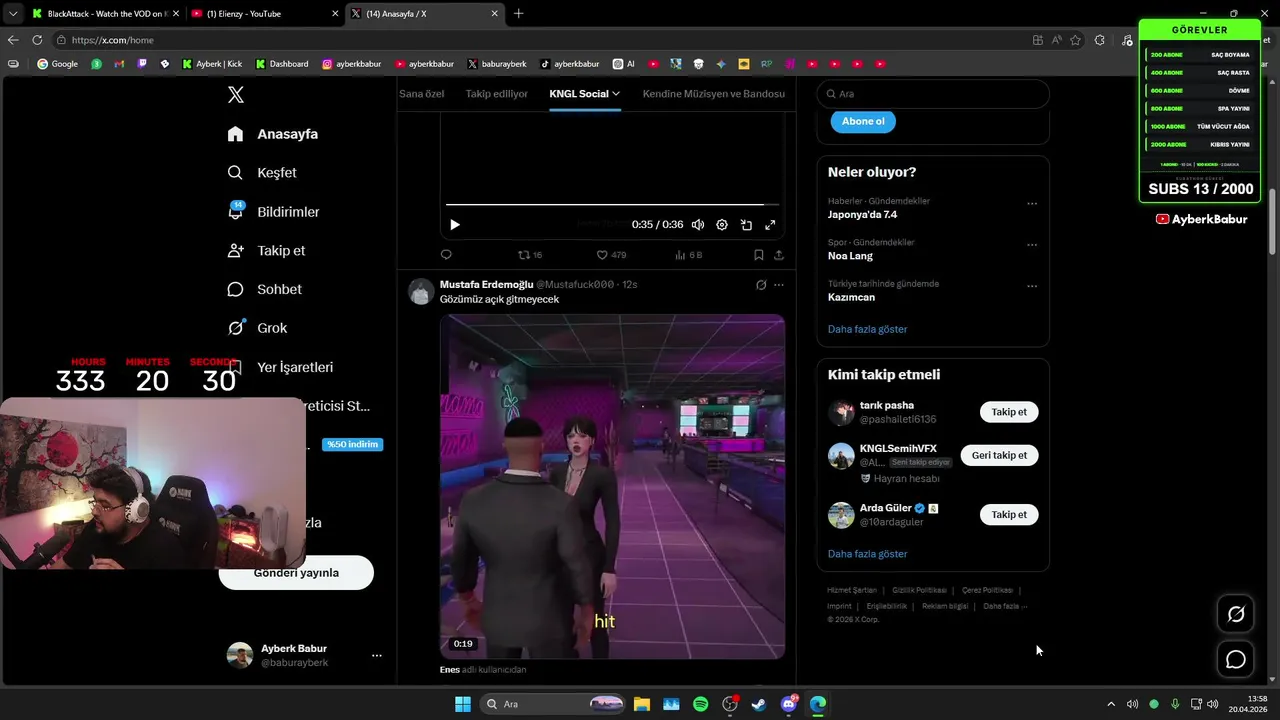
Task: Show hidden system tray icons
Action: coord(1110,704)
